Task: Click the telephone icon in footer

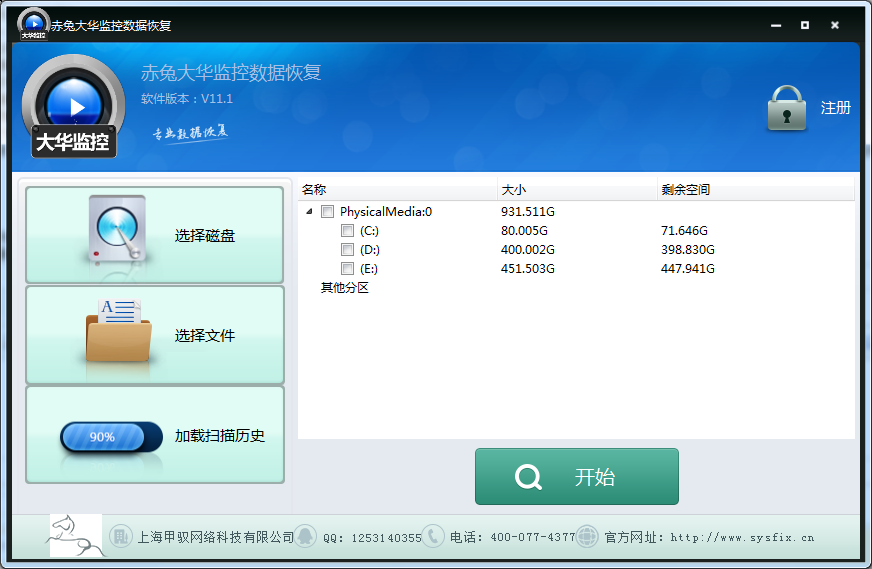Action: [x=433, y=536]
